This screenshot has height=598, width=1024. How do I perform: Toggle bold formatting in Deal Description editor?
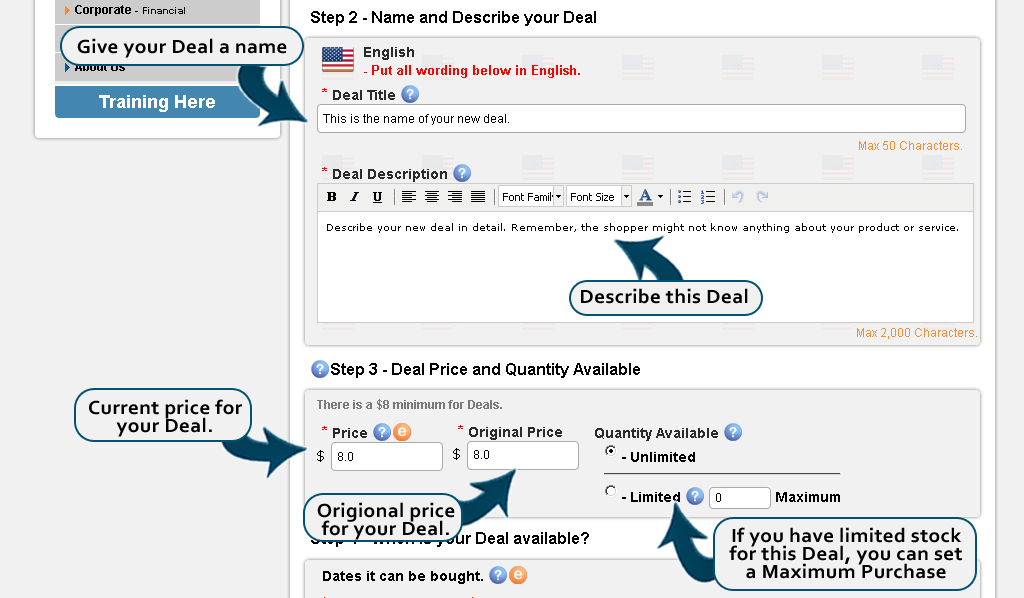[332, 197]
